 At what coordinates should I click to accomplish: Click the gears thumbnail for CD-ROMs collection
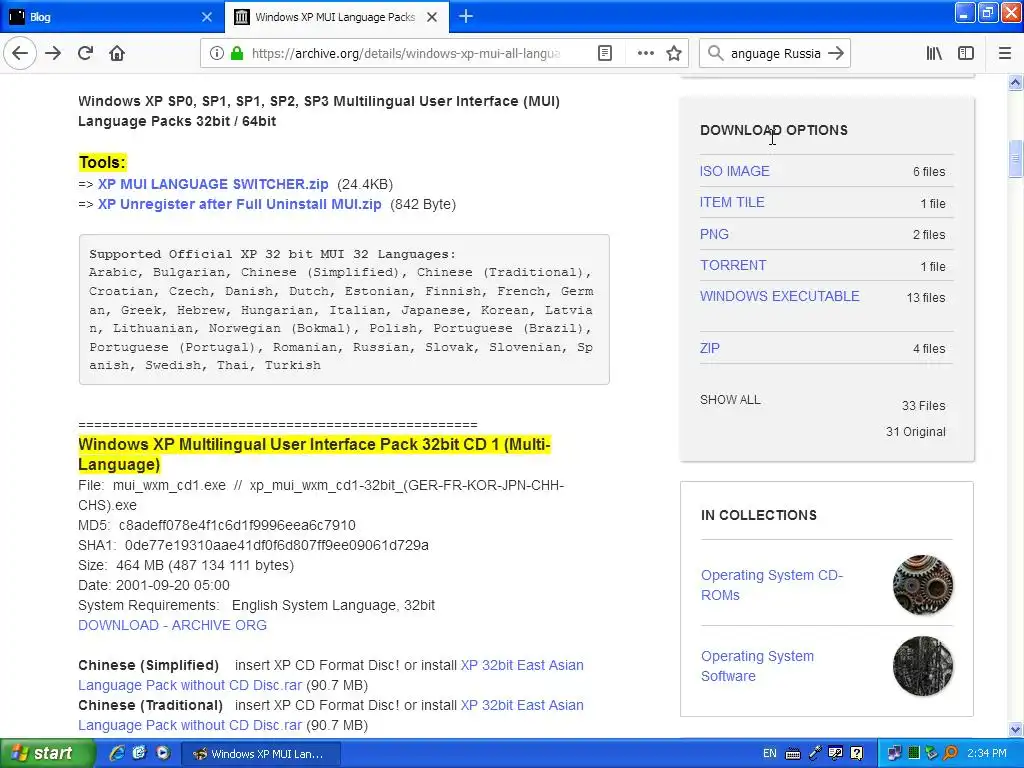(923, 585)
